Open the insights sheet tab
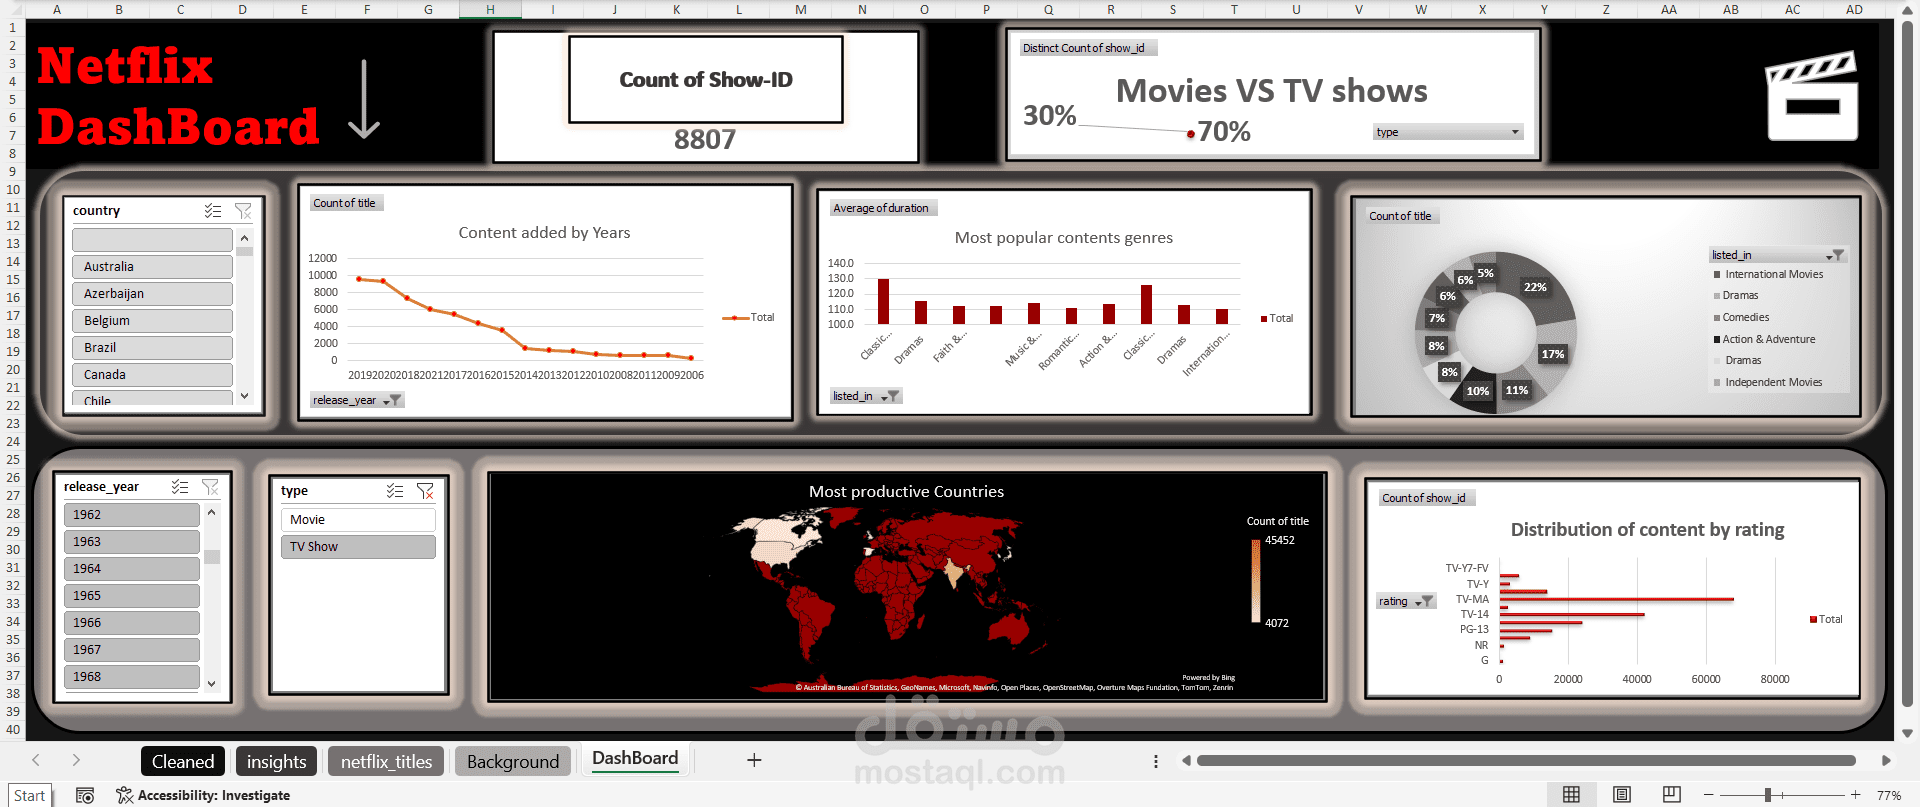This screenshot has height=807, width=1920. (x=277, y=762)
